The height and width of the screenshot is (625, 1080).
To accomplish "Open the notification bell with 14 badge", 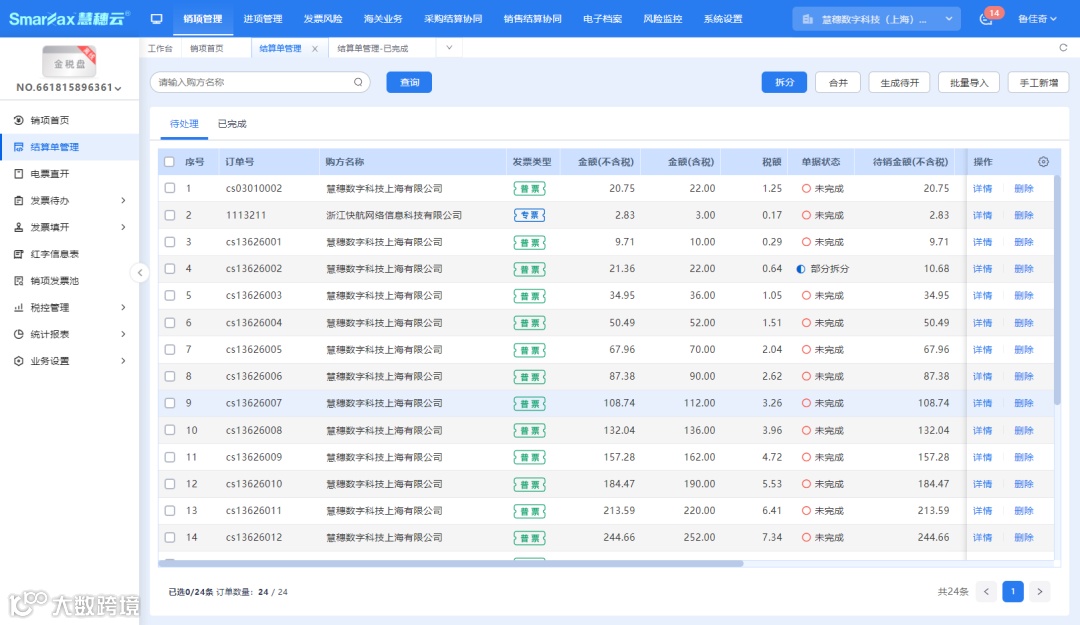I will pyautogui.click(x=986, y=19).
